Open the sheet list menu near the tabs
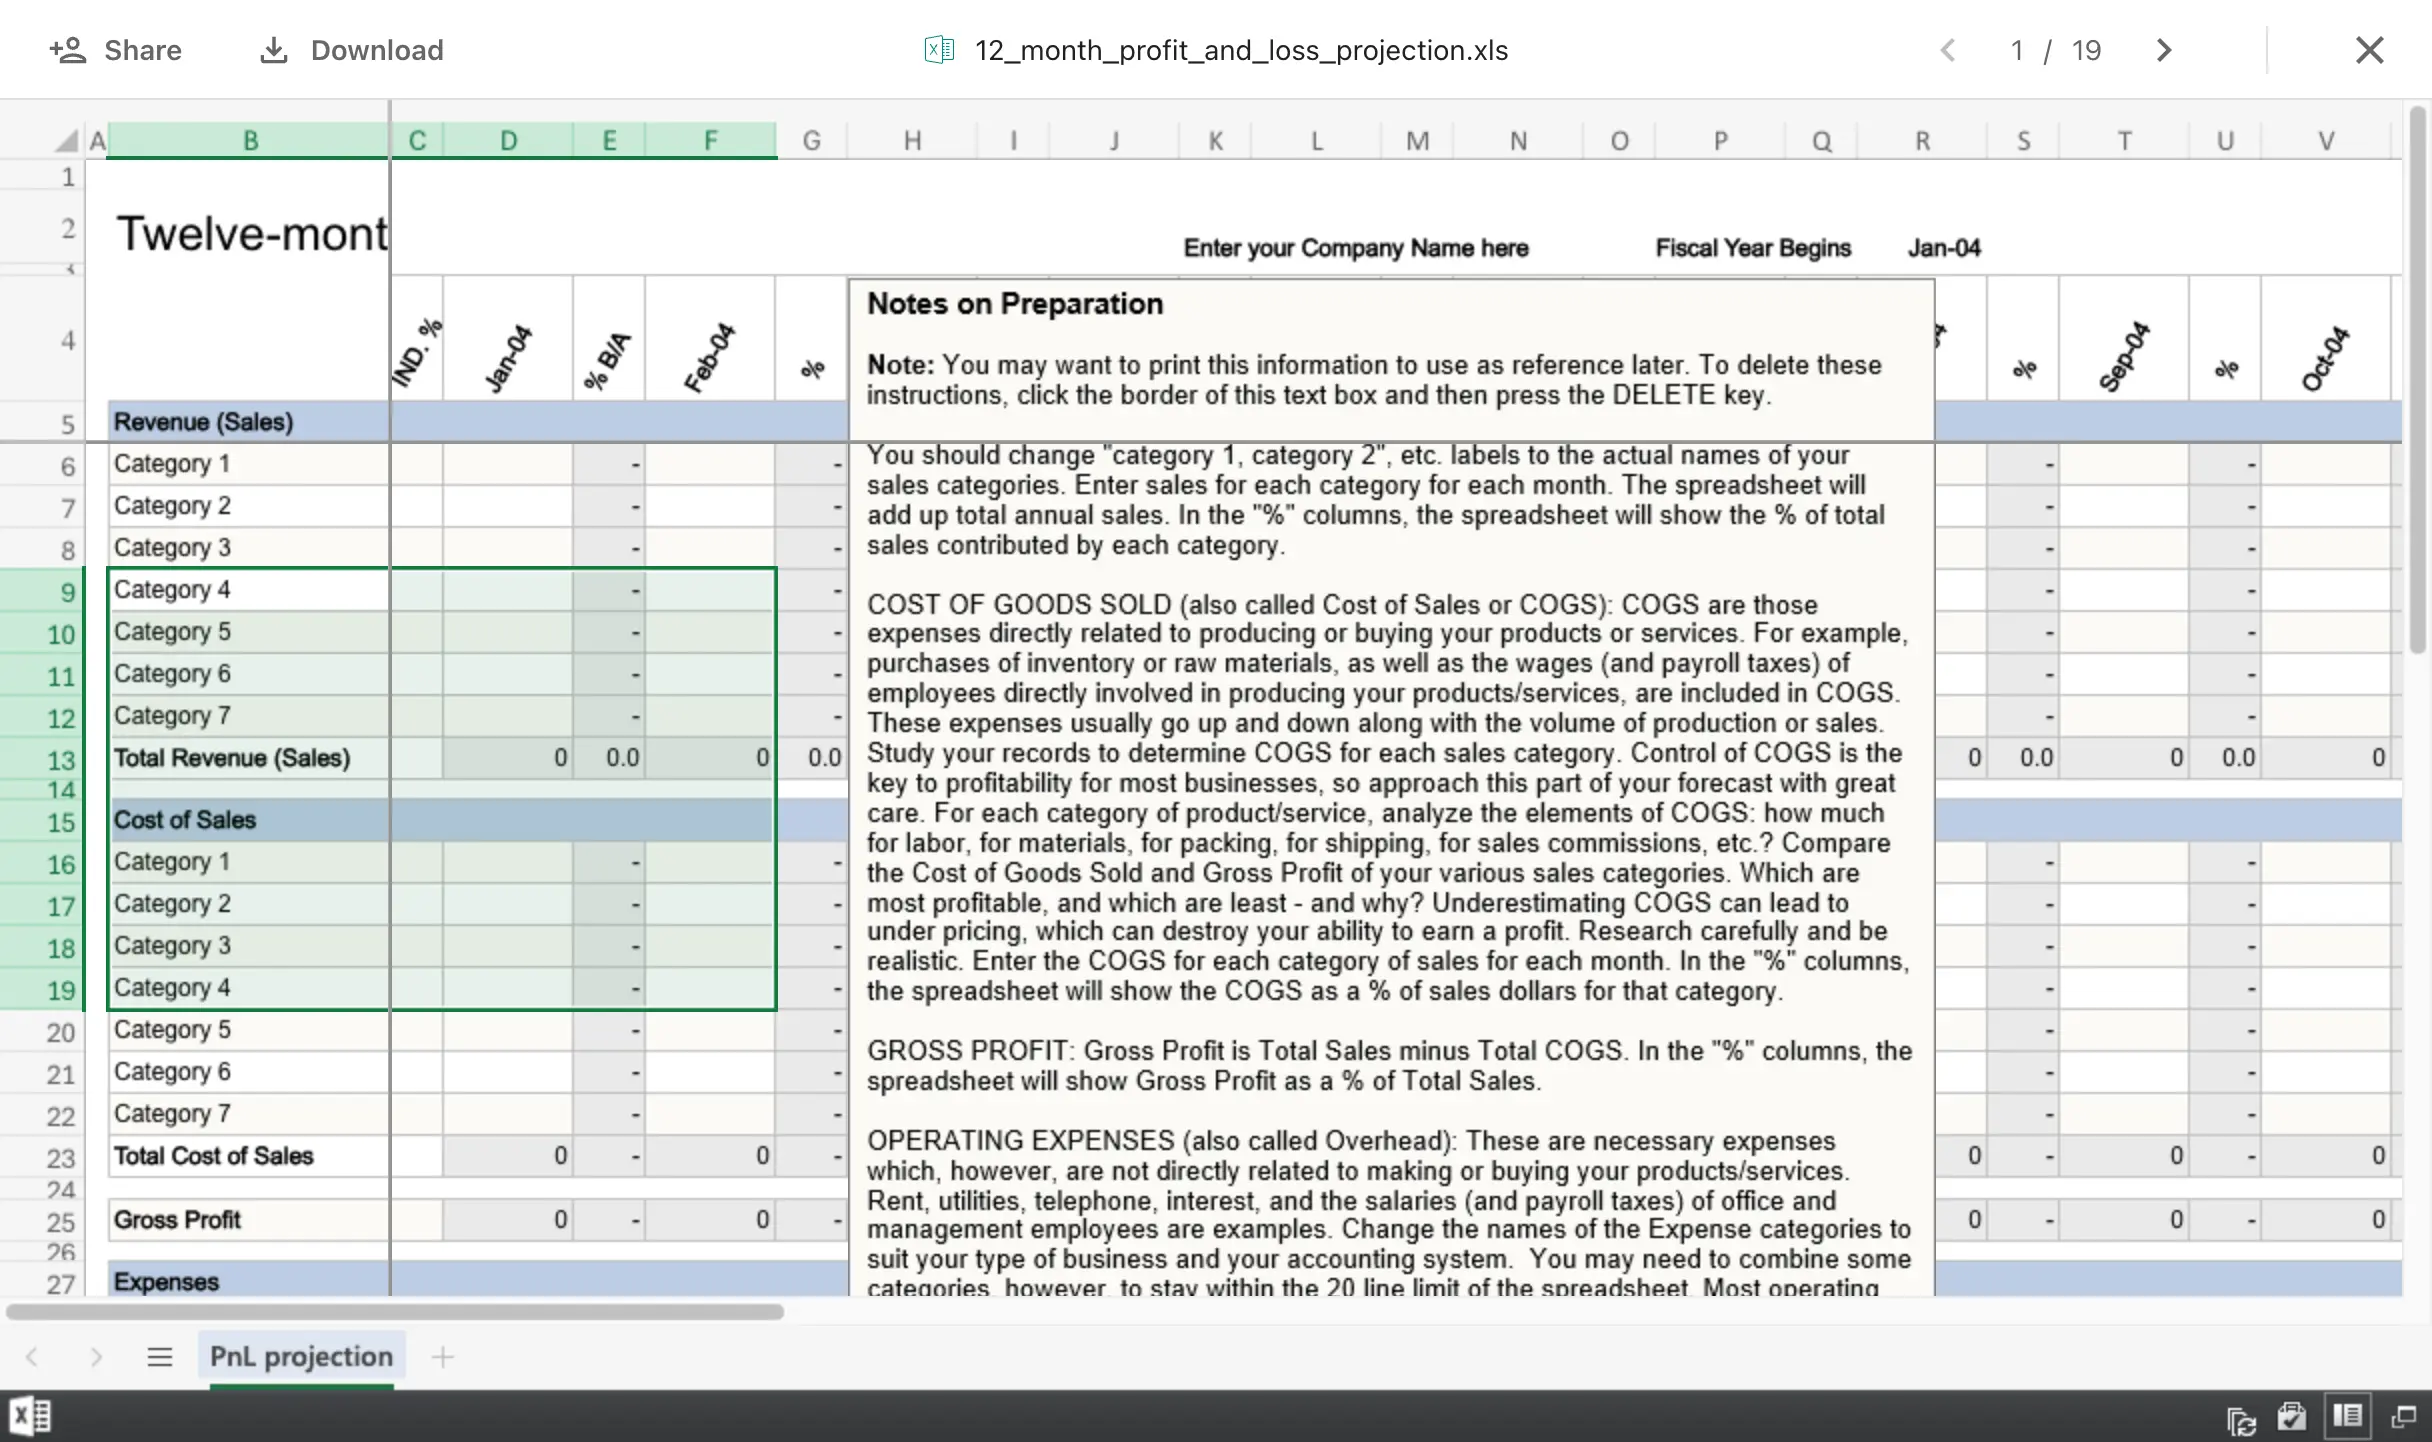 (x=160, y=1357)
